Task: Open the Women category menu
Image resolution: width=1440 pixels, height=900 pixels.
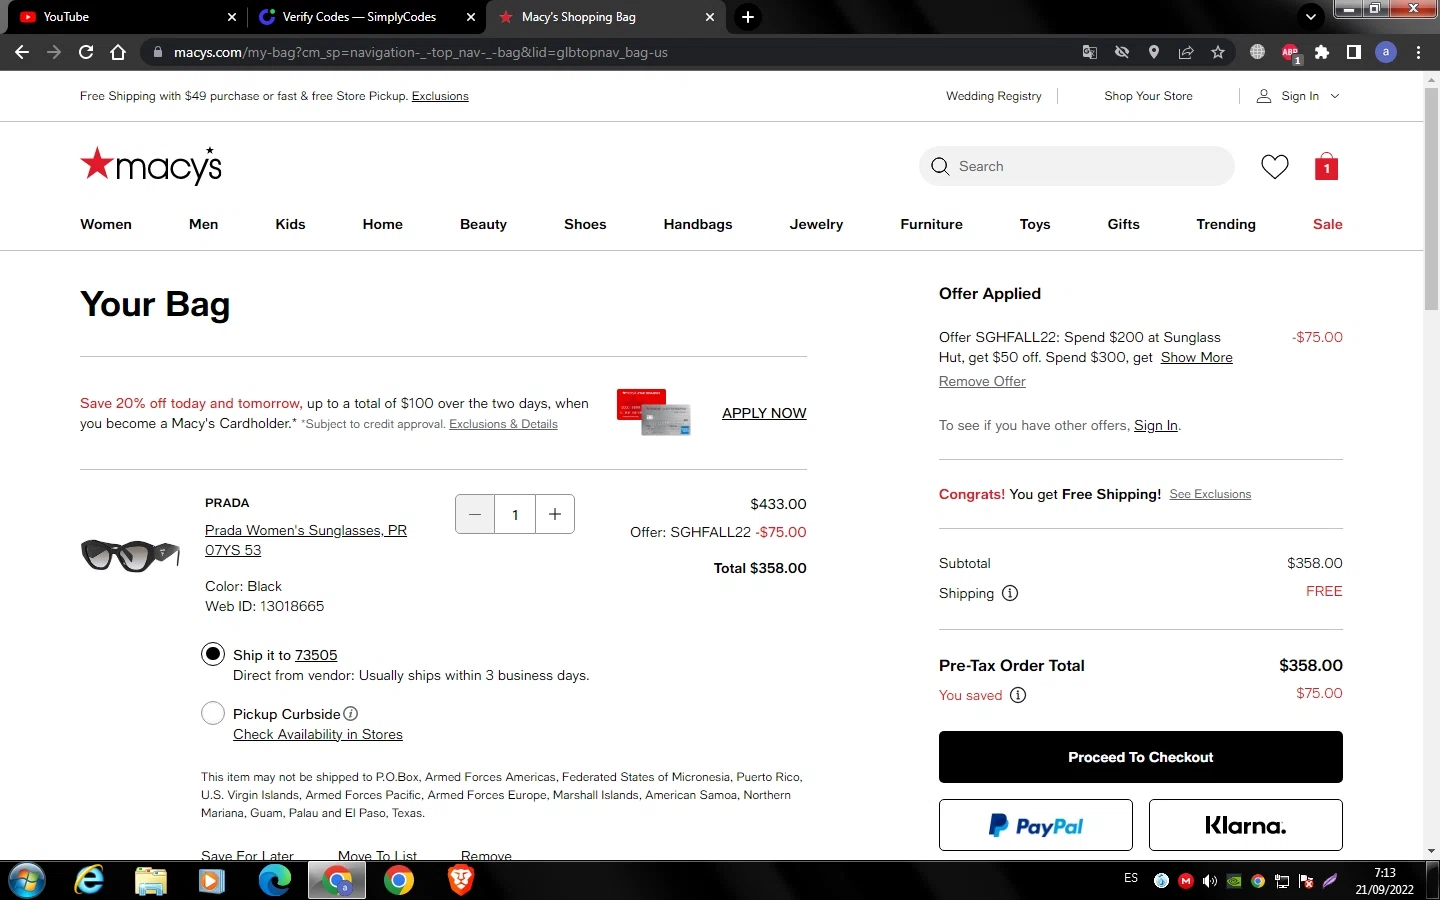Action: [106, 224]
